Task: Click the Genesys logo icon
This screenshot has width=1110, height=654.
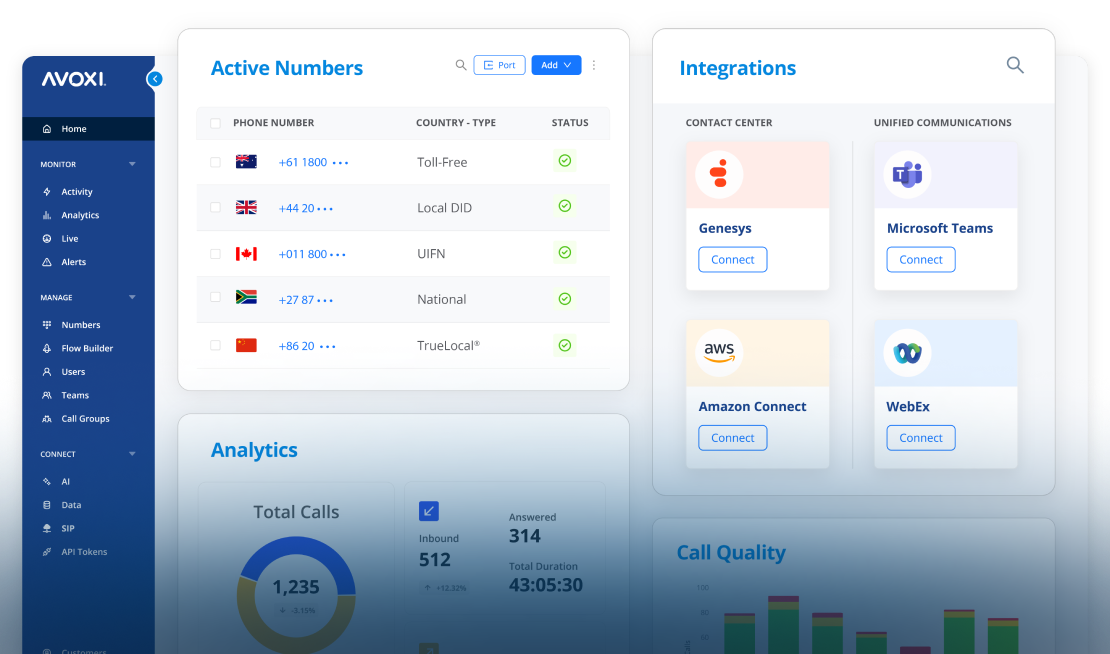Action: point(719,174)
